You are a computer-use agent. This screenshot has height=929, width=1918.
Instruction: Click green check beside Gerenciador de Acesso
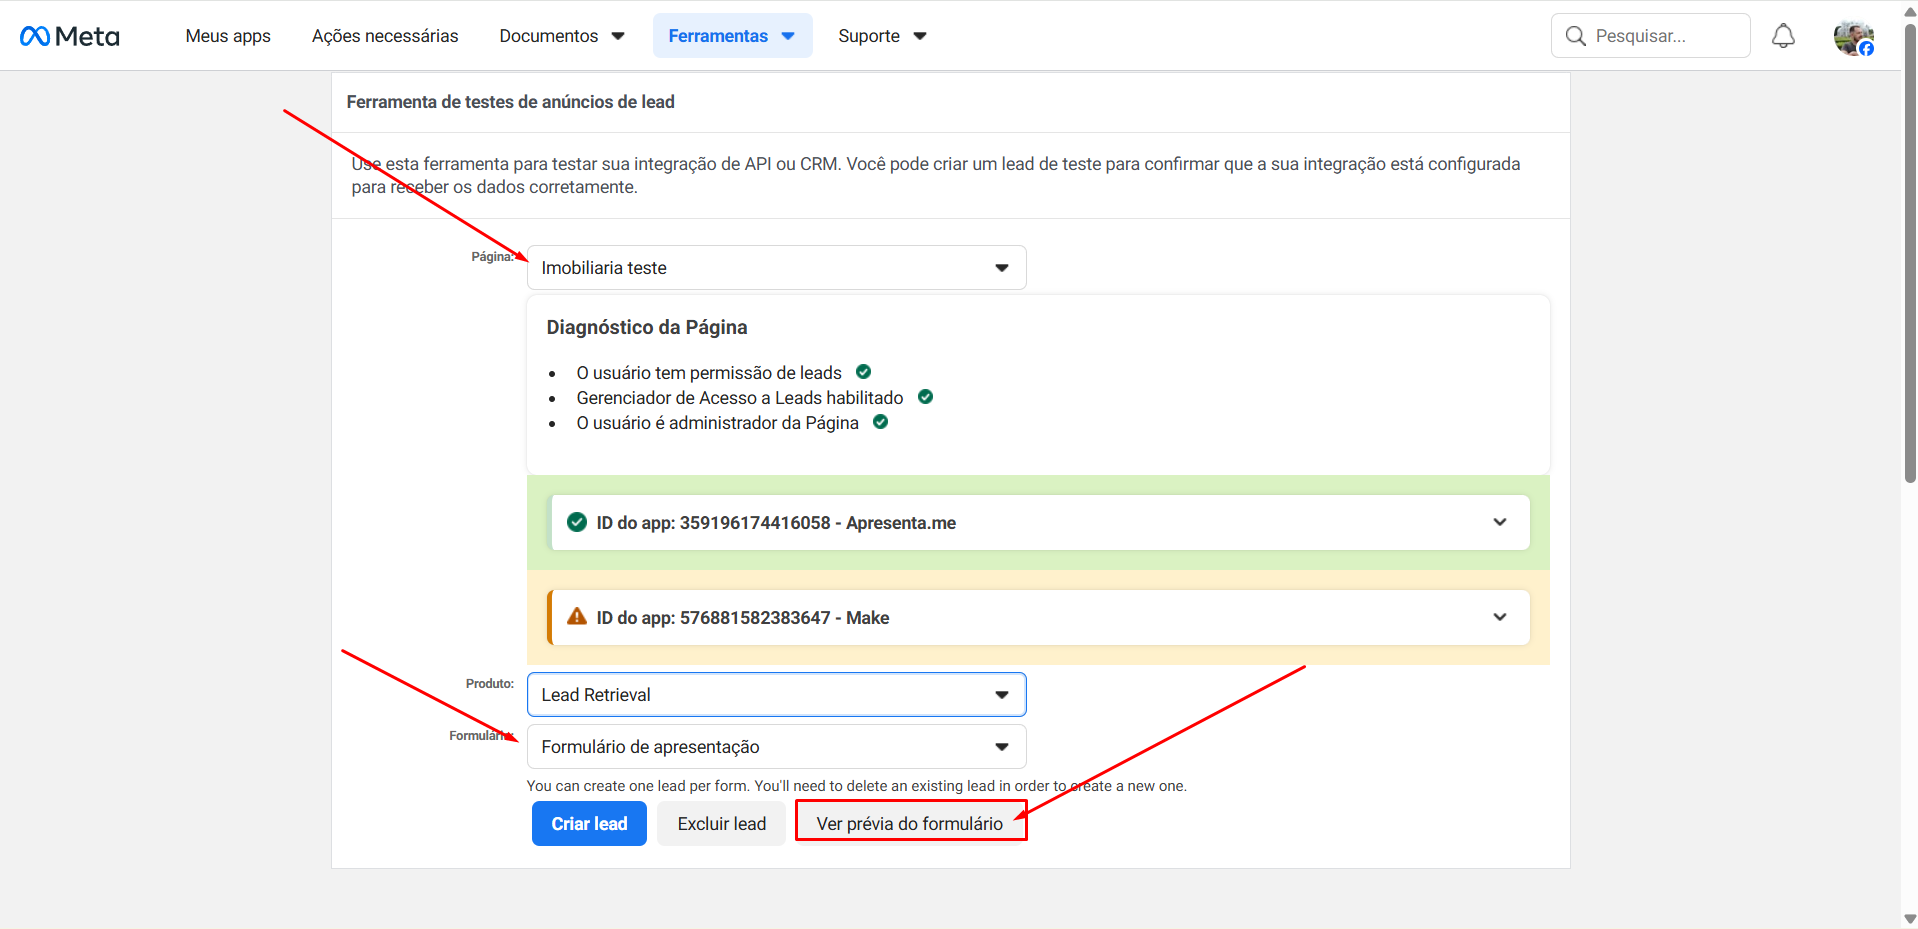point(926,397)
